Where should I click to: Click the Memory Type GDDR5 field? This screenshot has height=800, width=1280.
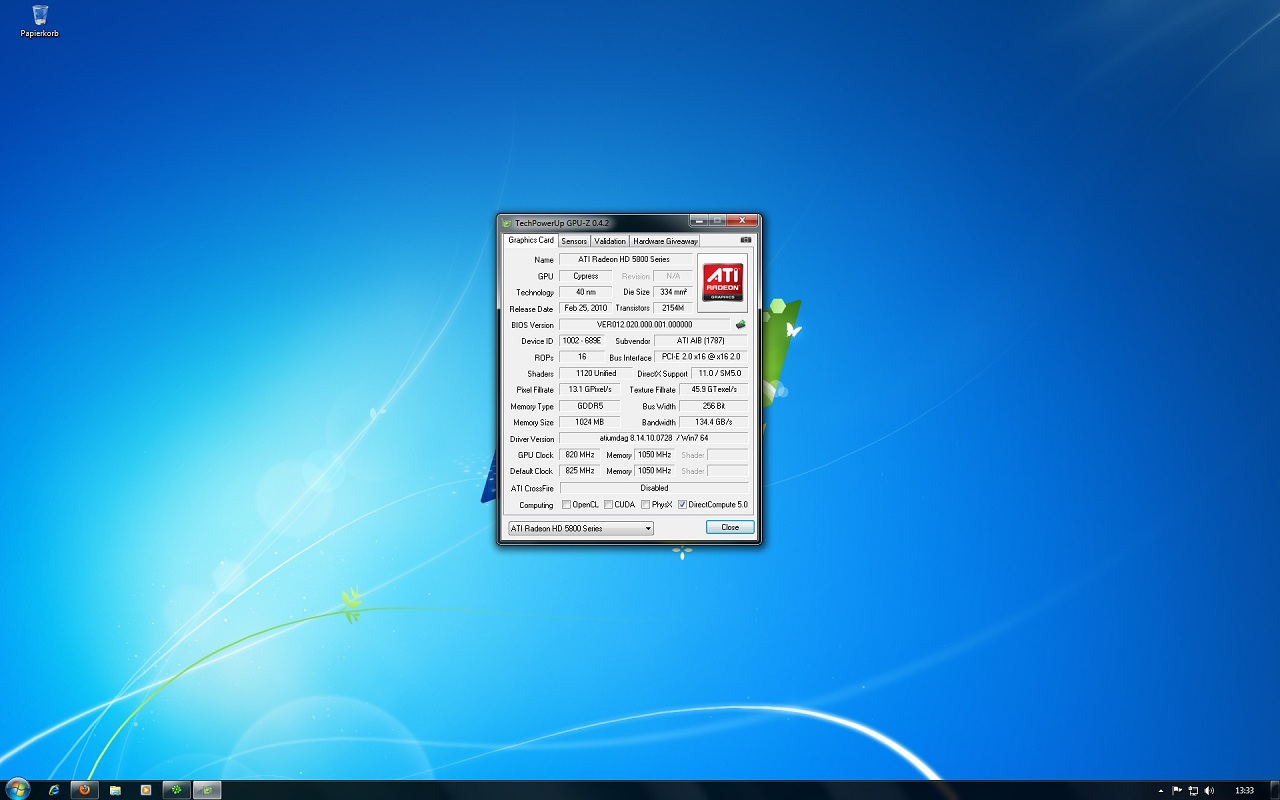click(590, 407)
